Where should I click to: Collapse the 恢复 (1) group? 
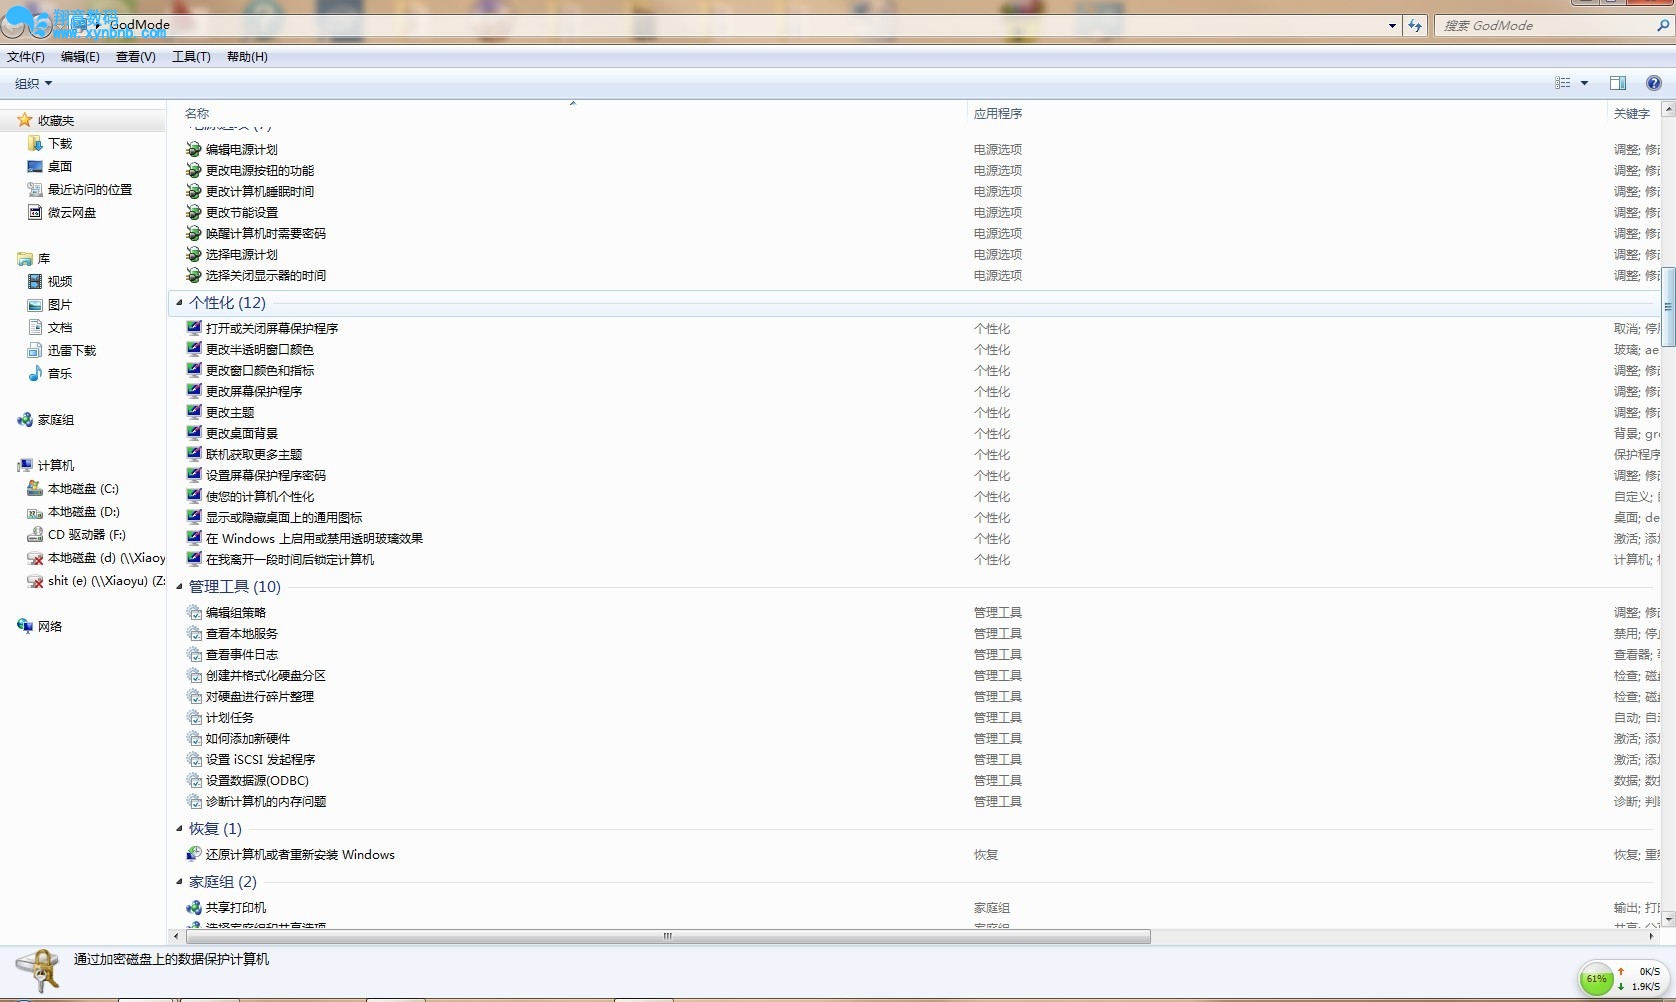(179, 828)
